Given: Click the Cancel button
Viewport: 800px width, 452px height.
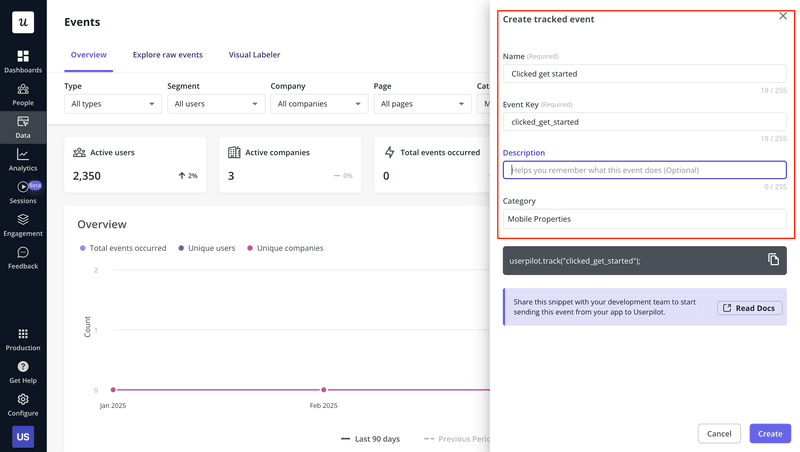Looking at the screenshot, I should (719, 433).
